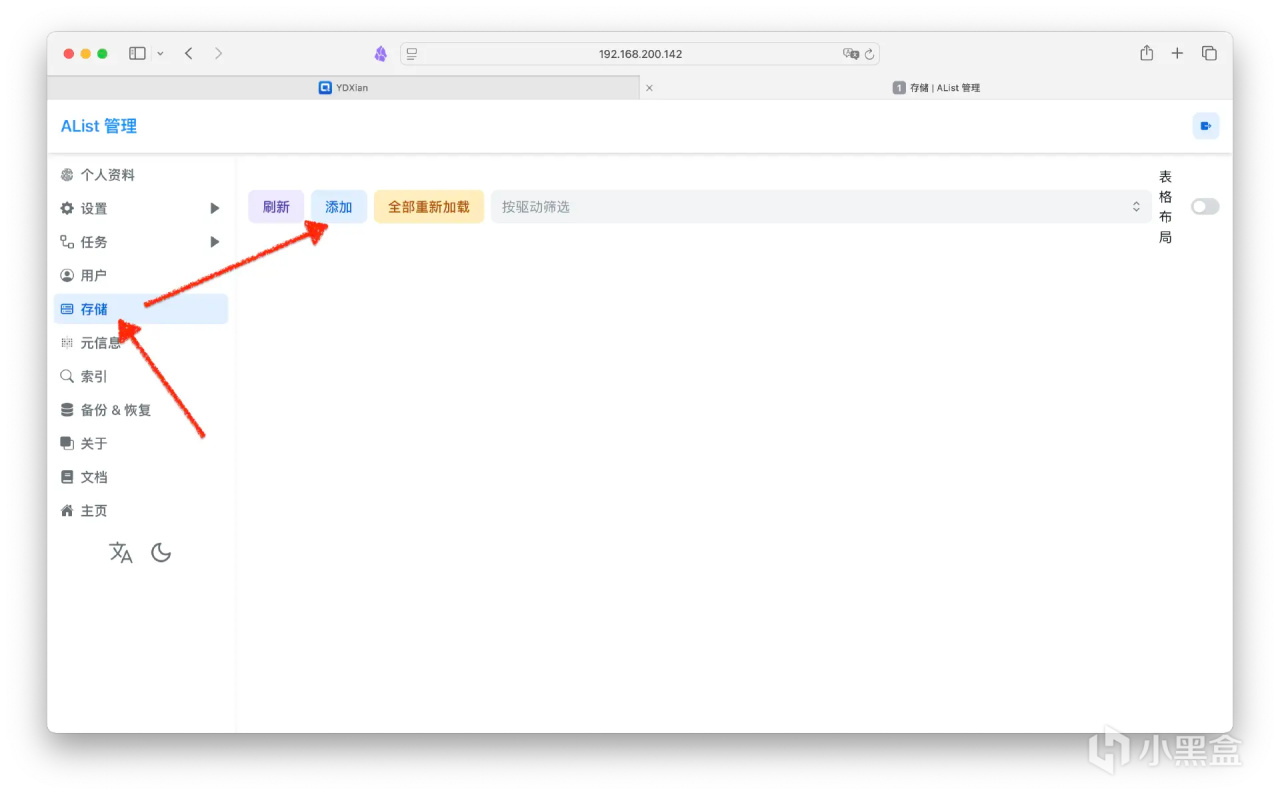The width and height of the screenshot is (1280, 795).
Task: Go to the 索引 page
Action: [x=141, y=376]
